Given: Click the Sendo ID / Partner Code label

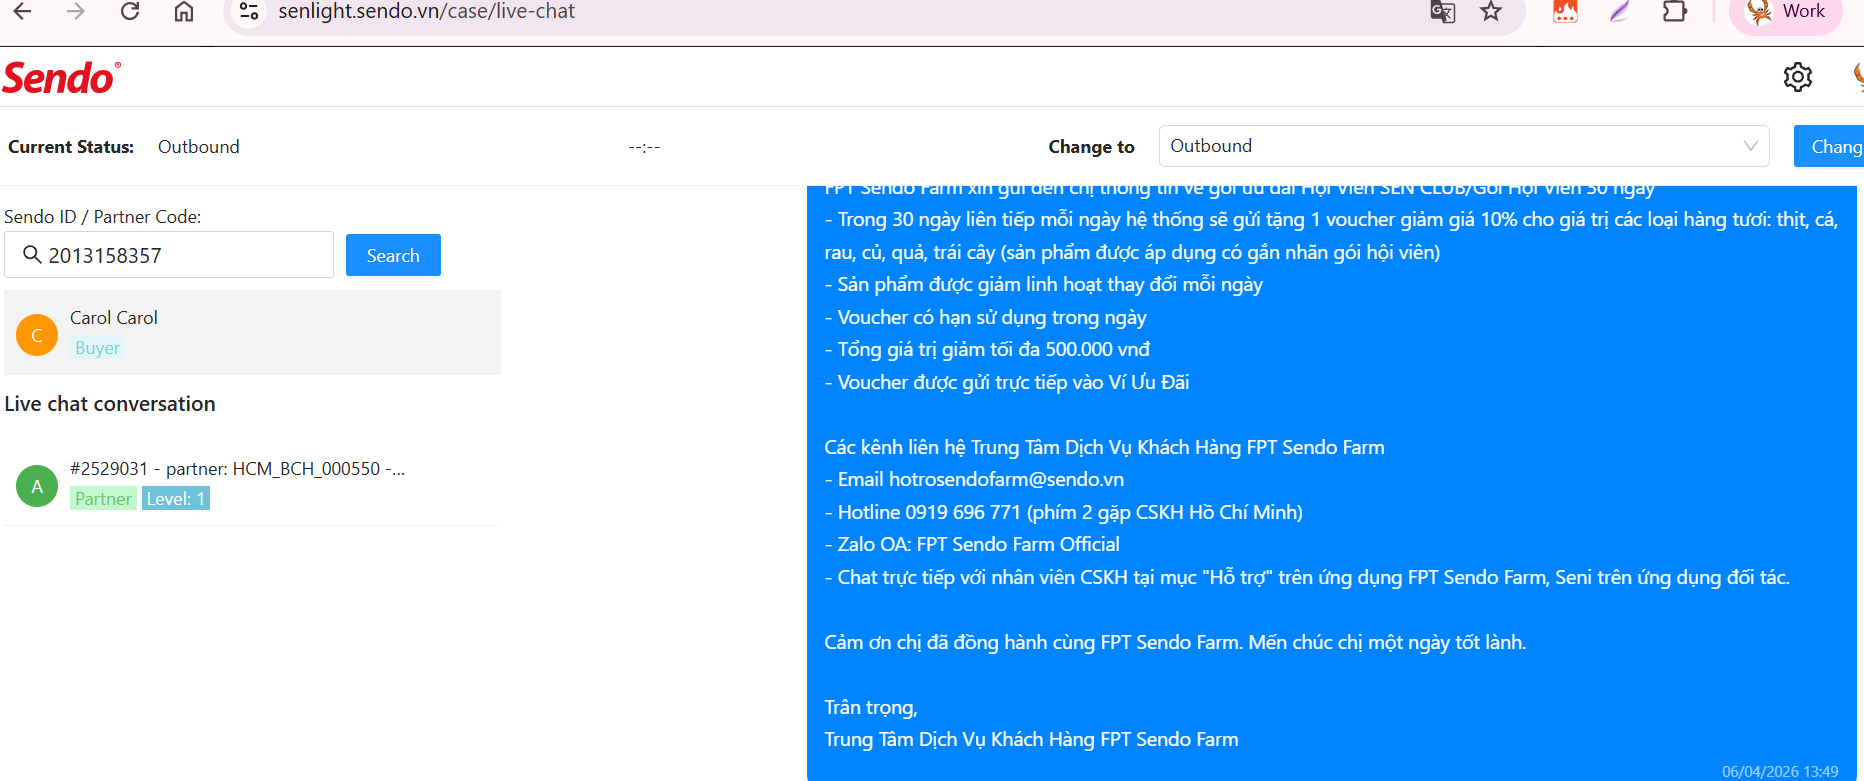Looking at the screenshot, I should (x=103, y=217).
